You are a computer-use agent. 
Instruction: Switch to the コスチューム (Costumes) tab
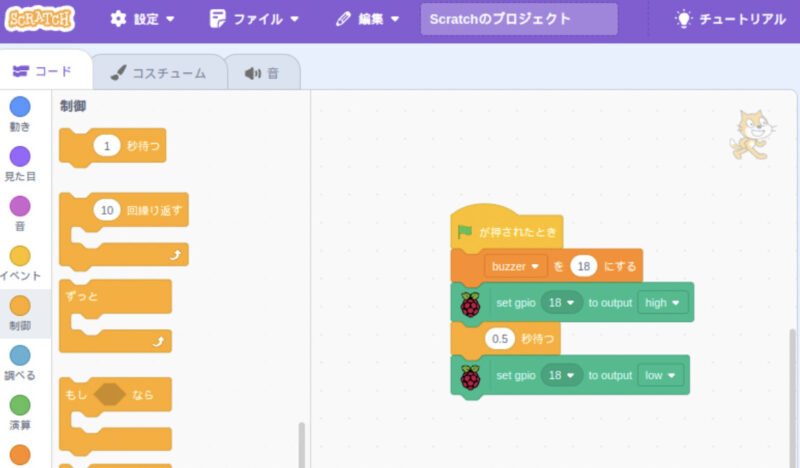tap(158, 73)
